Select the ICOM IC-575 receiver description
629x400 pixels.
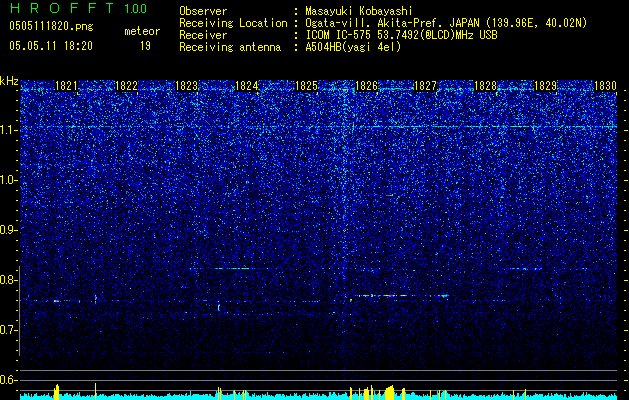pyautogui.click(x=401, y=35)
